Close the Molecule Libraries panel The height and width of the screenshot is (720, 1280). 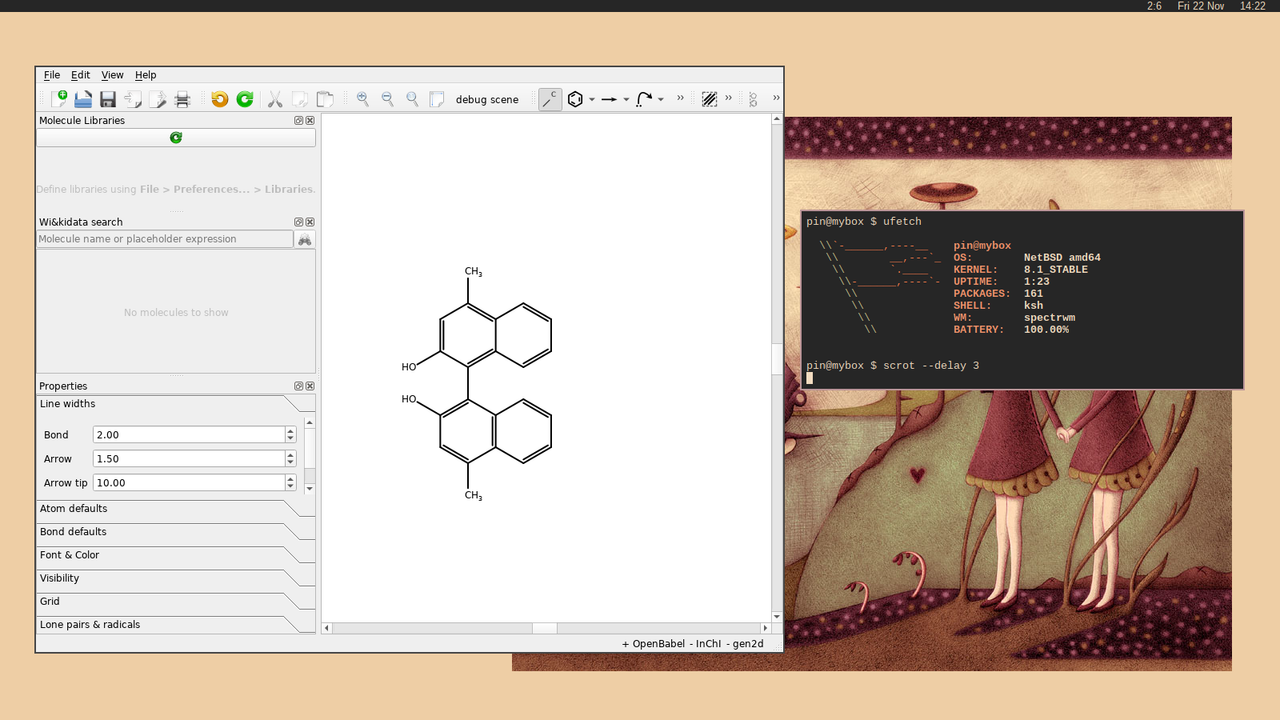point(310,120)
